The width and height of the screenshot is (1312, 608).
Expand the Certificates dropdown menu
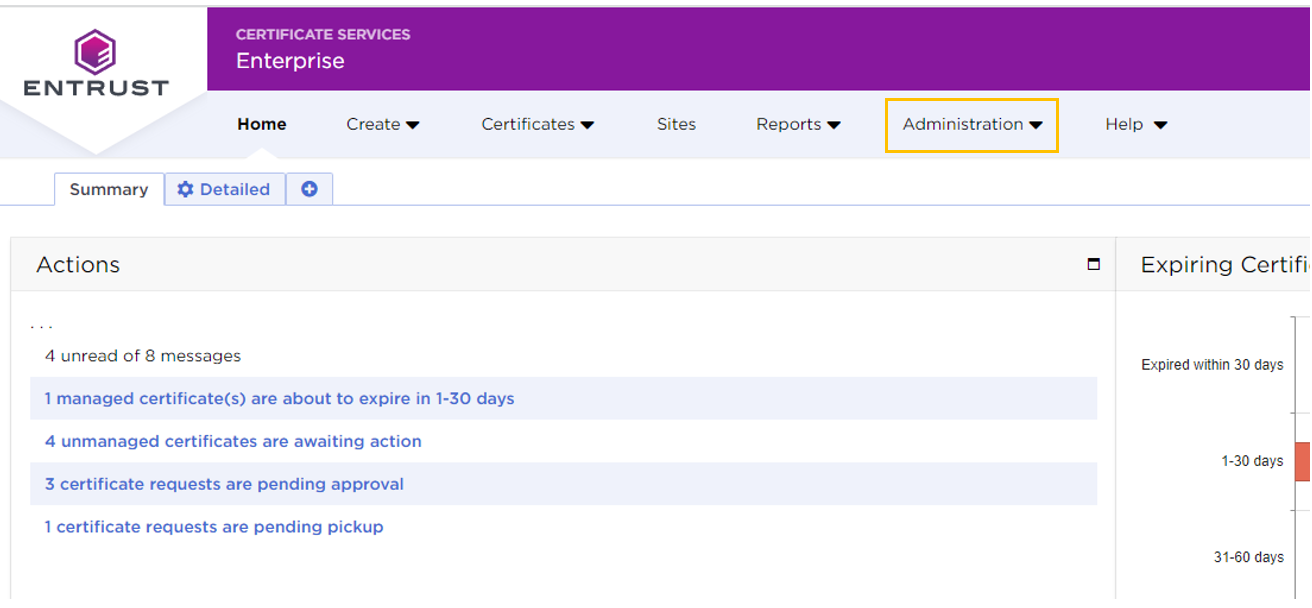pyautogui.click(x=538, y=124)
